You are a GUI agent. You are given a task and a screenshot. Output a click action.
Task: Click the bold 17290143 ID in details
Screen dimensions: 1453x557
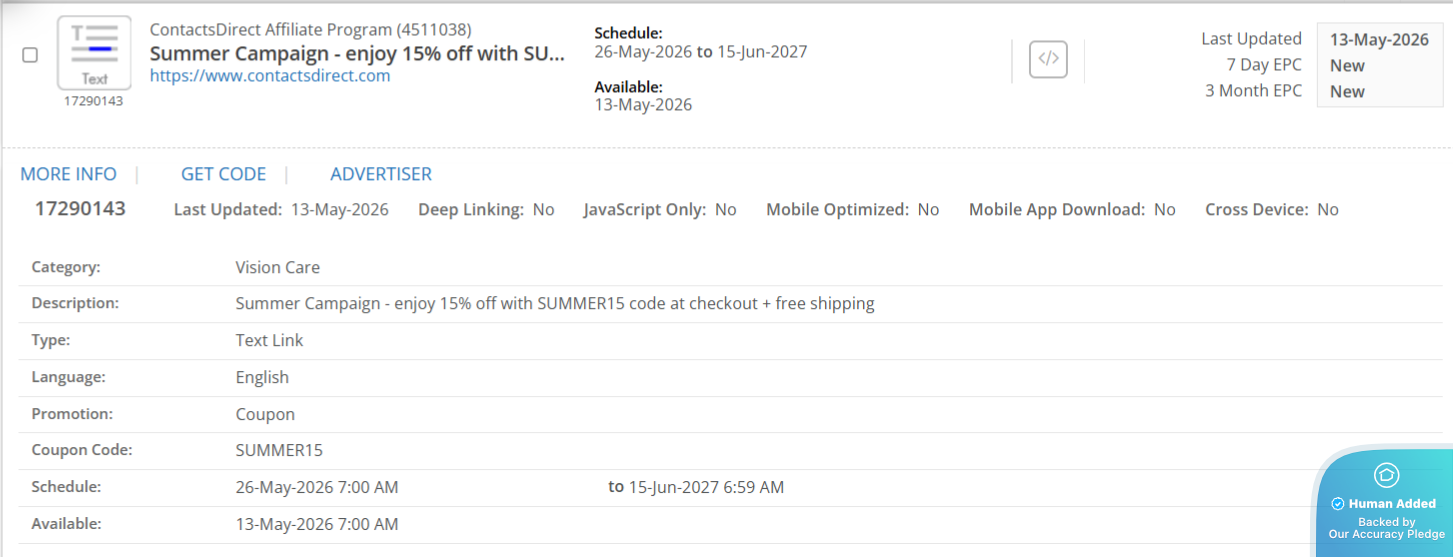tap(80, 209)
